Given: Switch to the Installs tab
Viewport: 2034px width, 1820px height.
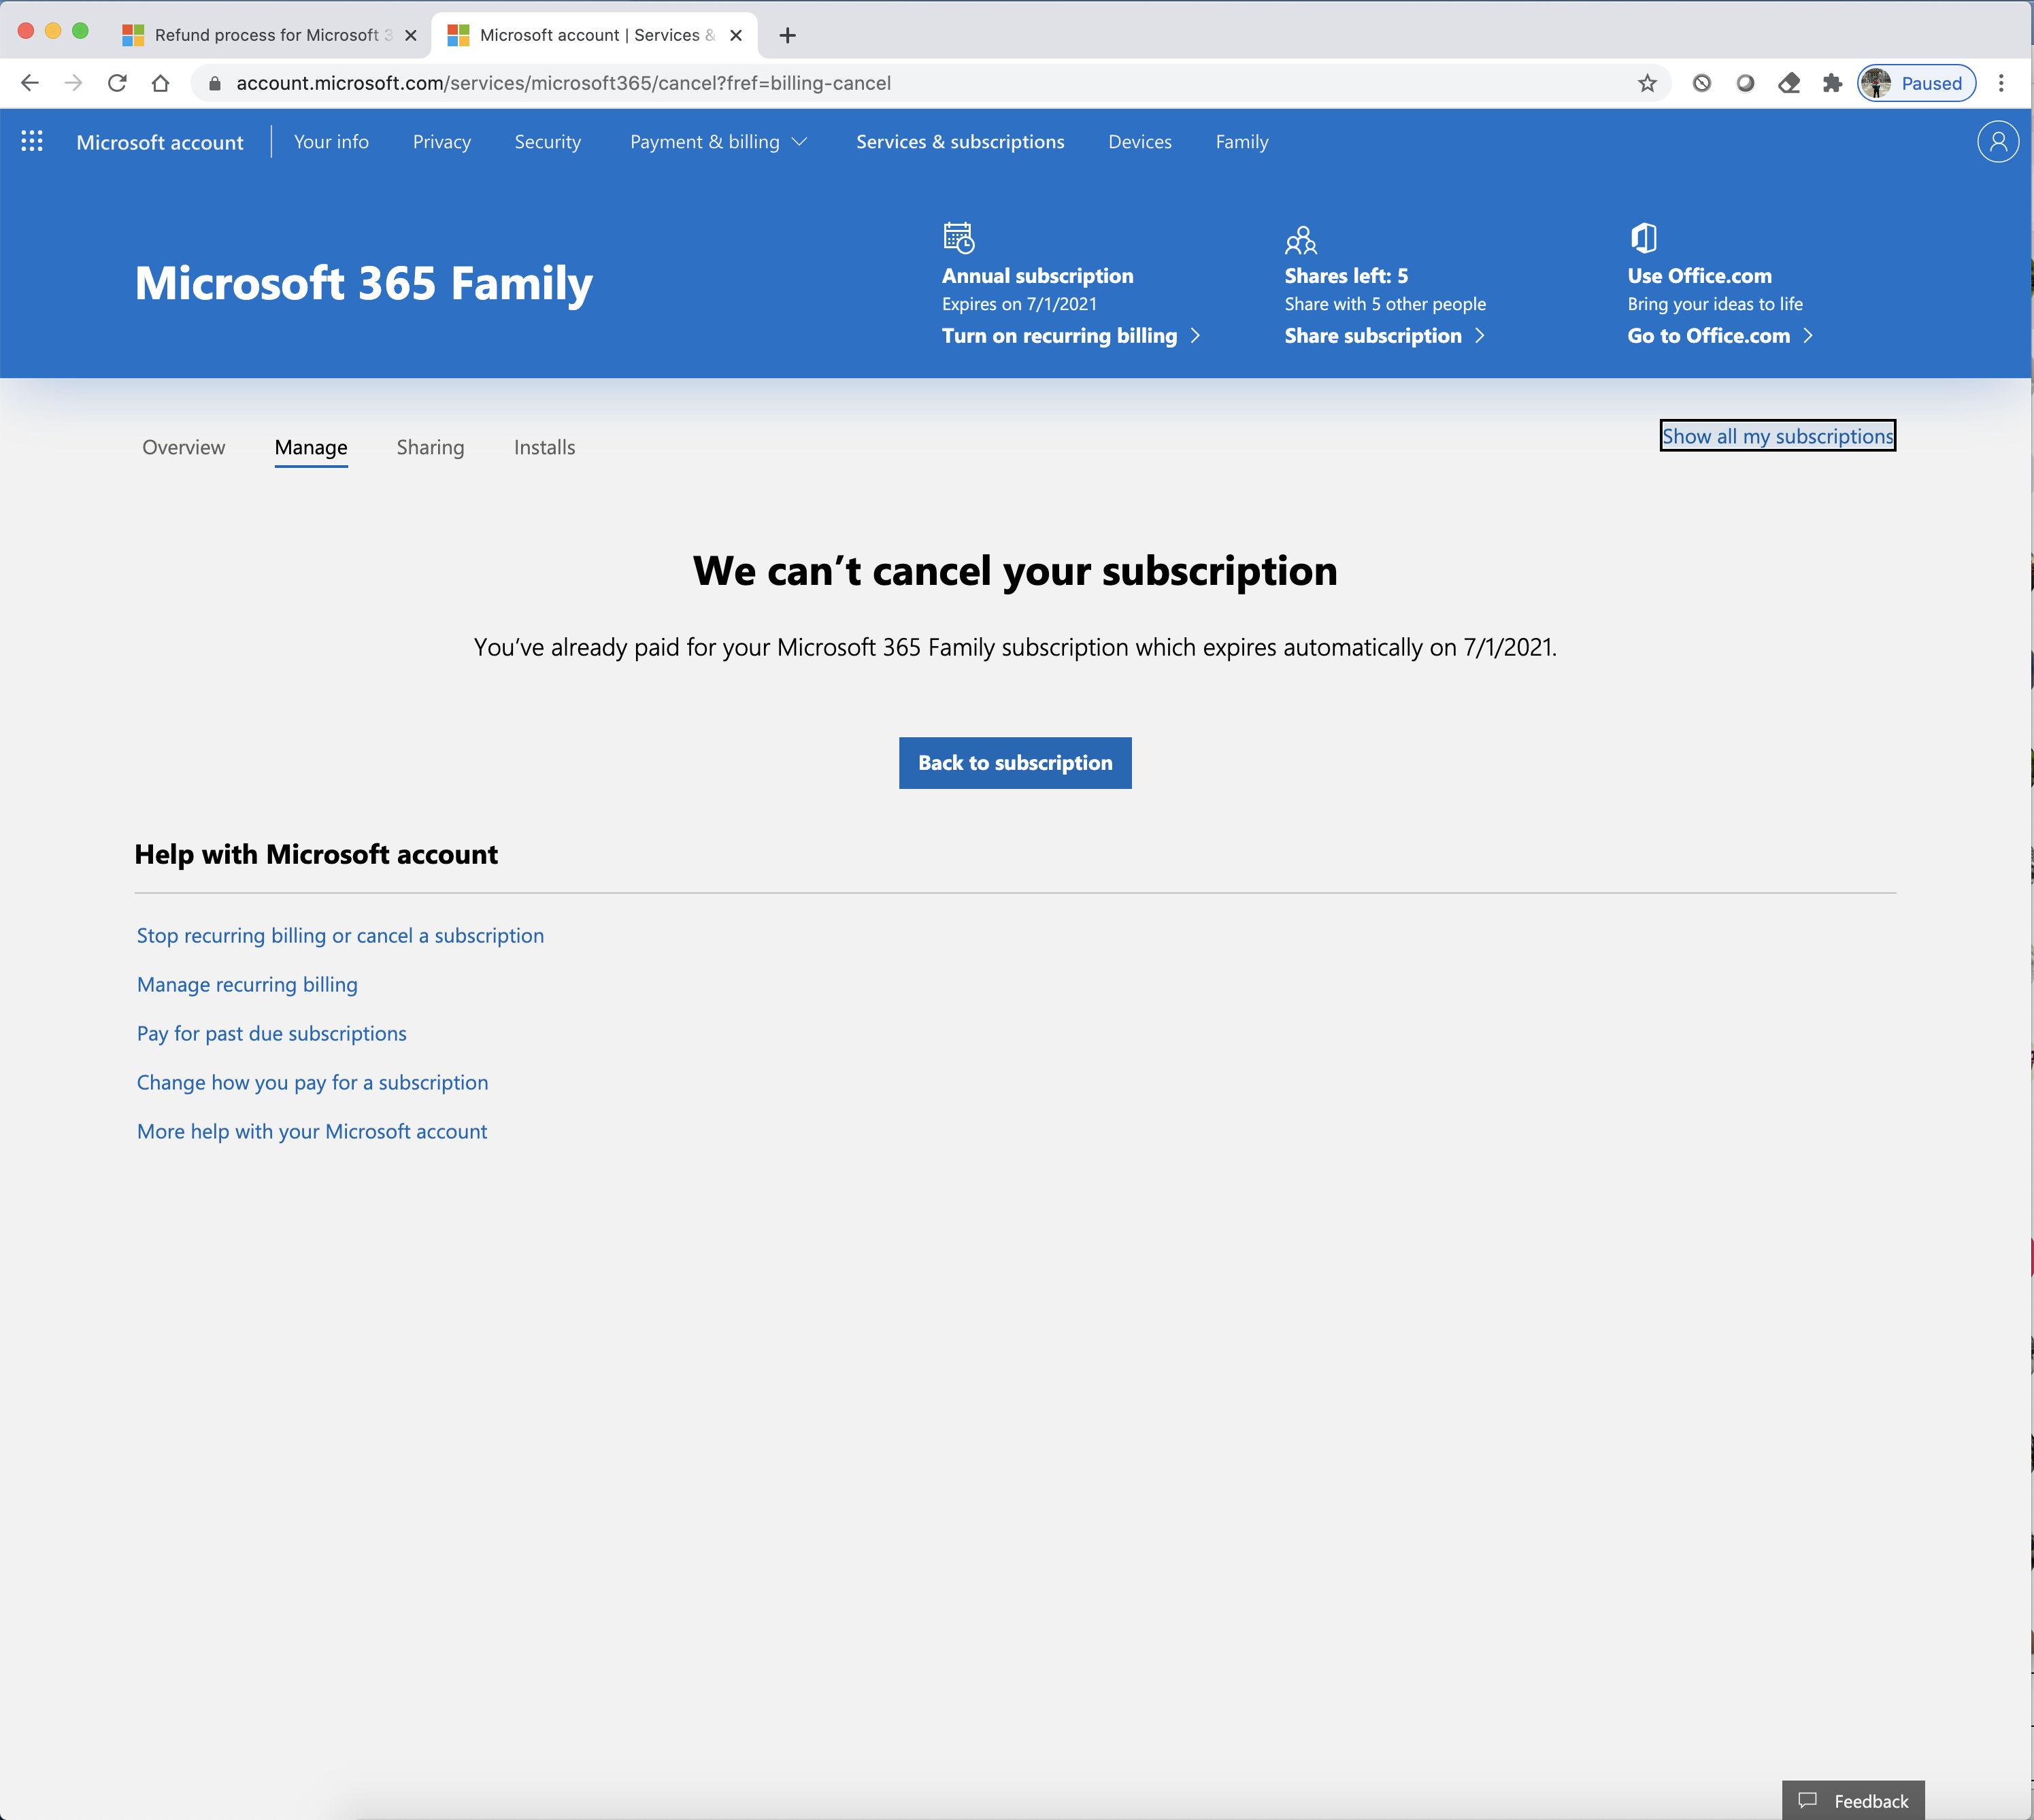Looking at the screenshot, I should pyautogui.click(x=544, y=447).
